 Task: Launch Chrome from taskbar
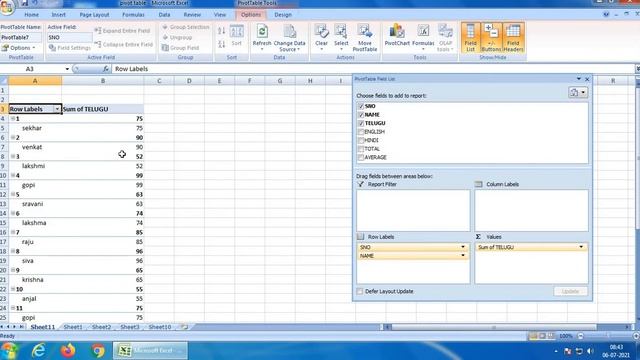click(98, 351)
